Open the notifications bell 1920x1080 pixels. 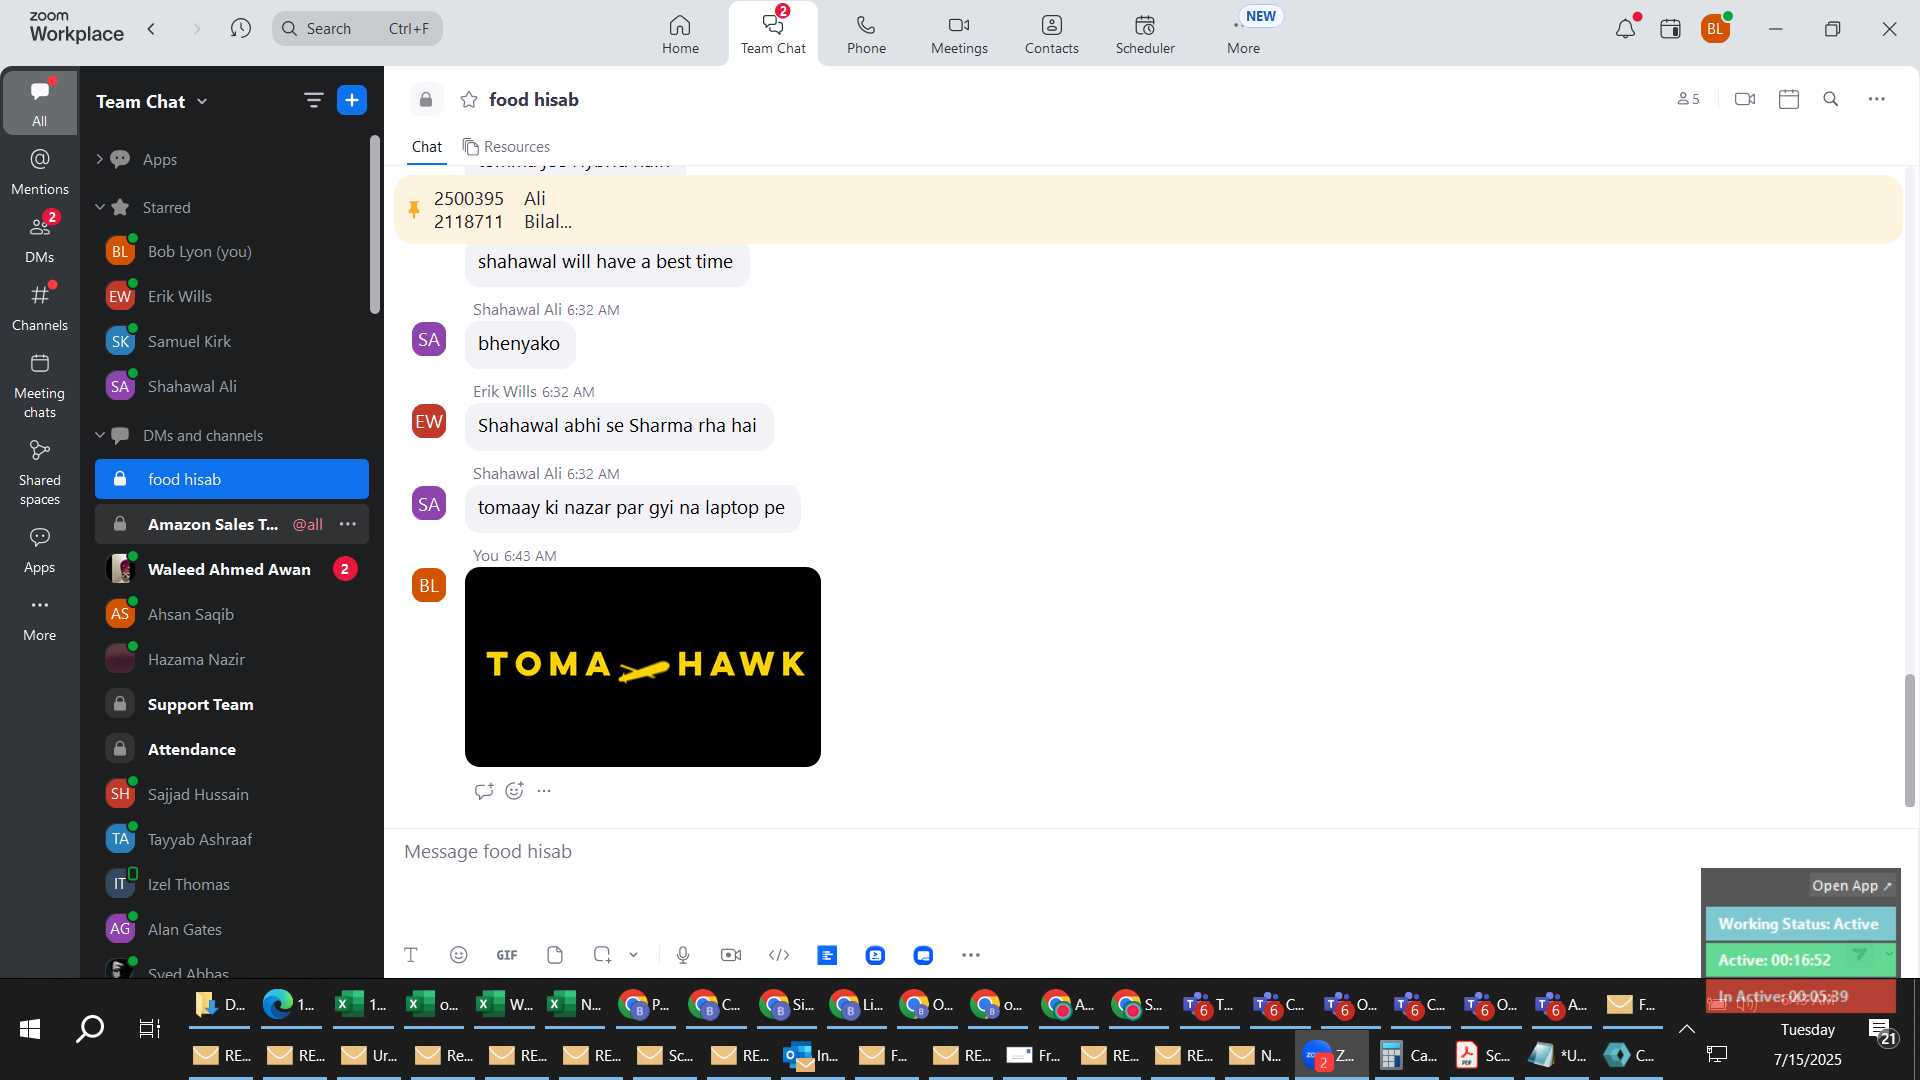tap(1625, 29)
